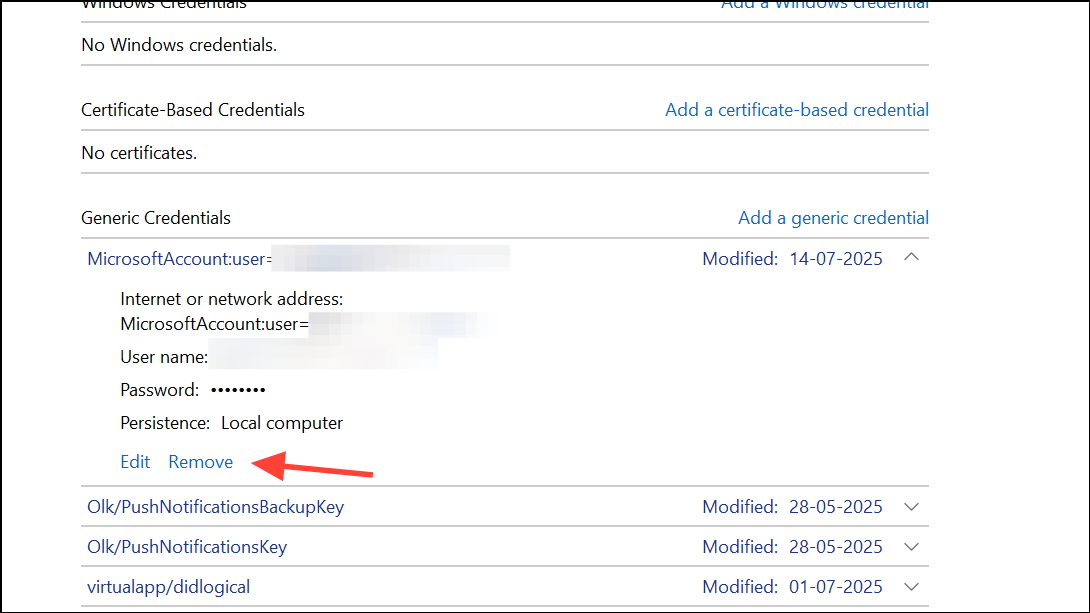Click Add a certificate-based credential
This screenshot has width=1090, height=613.
(796, 110)
